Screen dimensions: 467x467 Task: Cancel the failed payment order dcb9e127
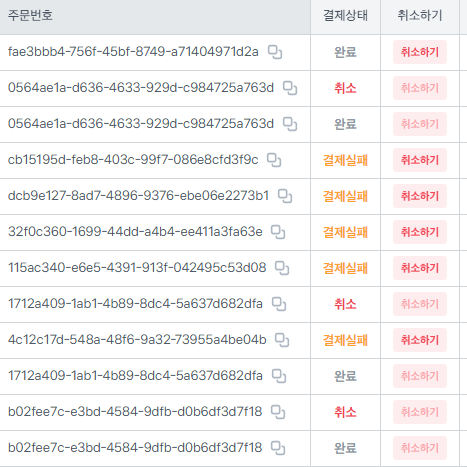(420, 196)
